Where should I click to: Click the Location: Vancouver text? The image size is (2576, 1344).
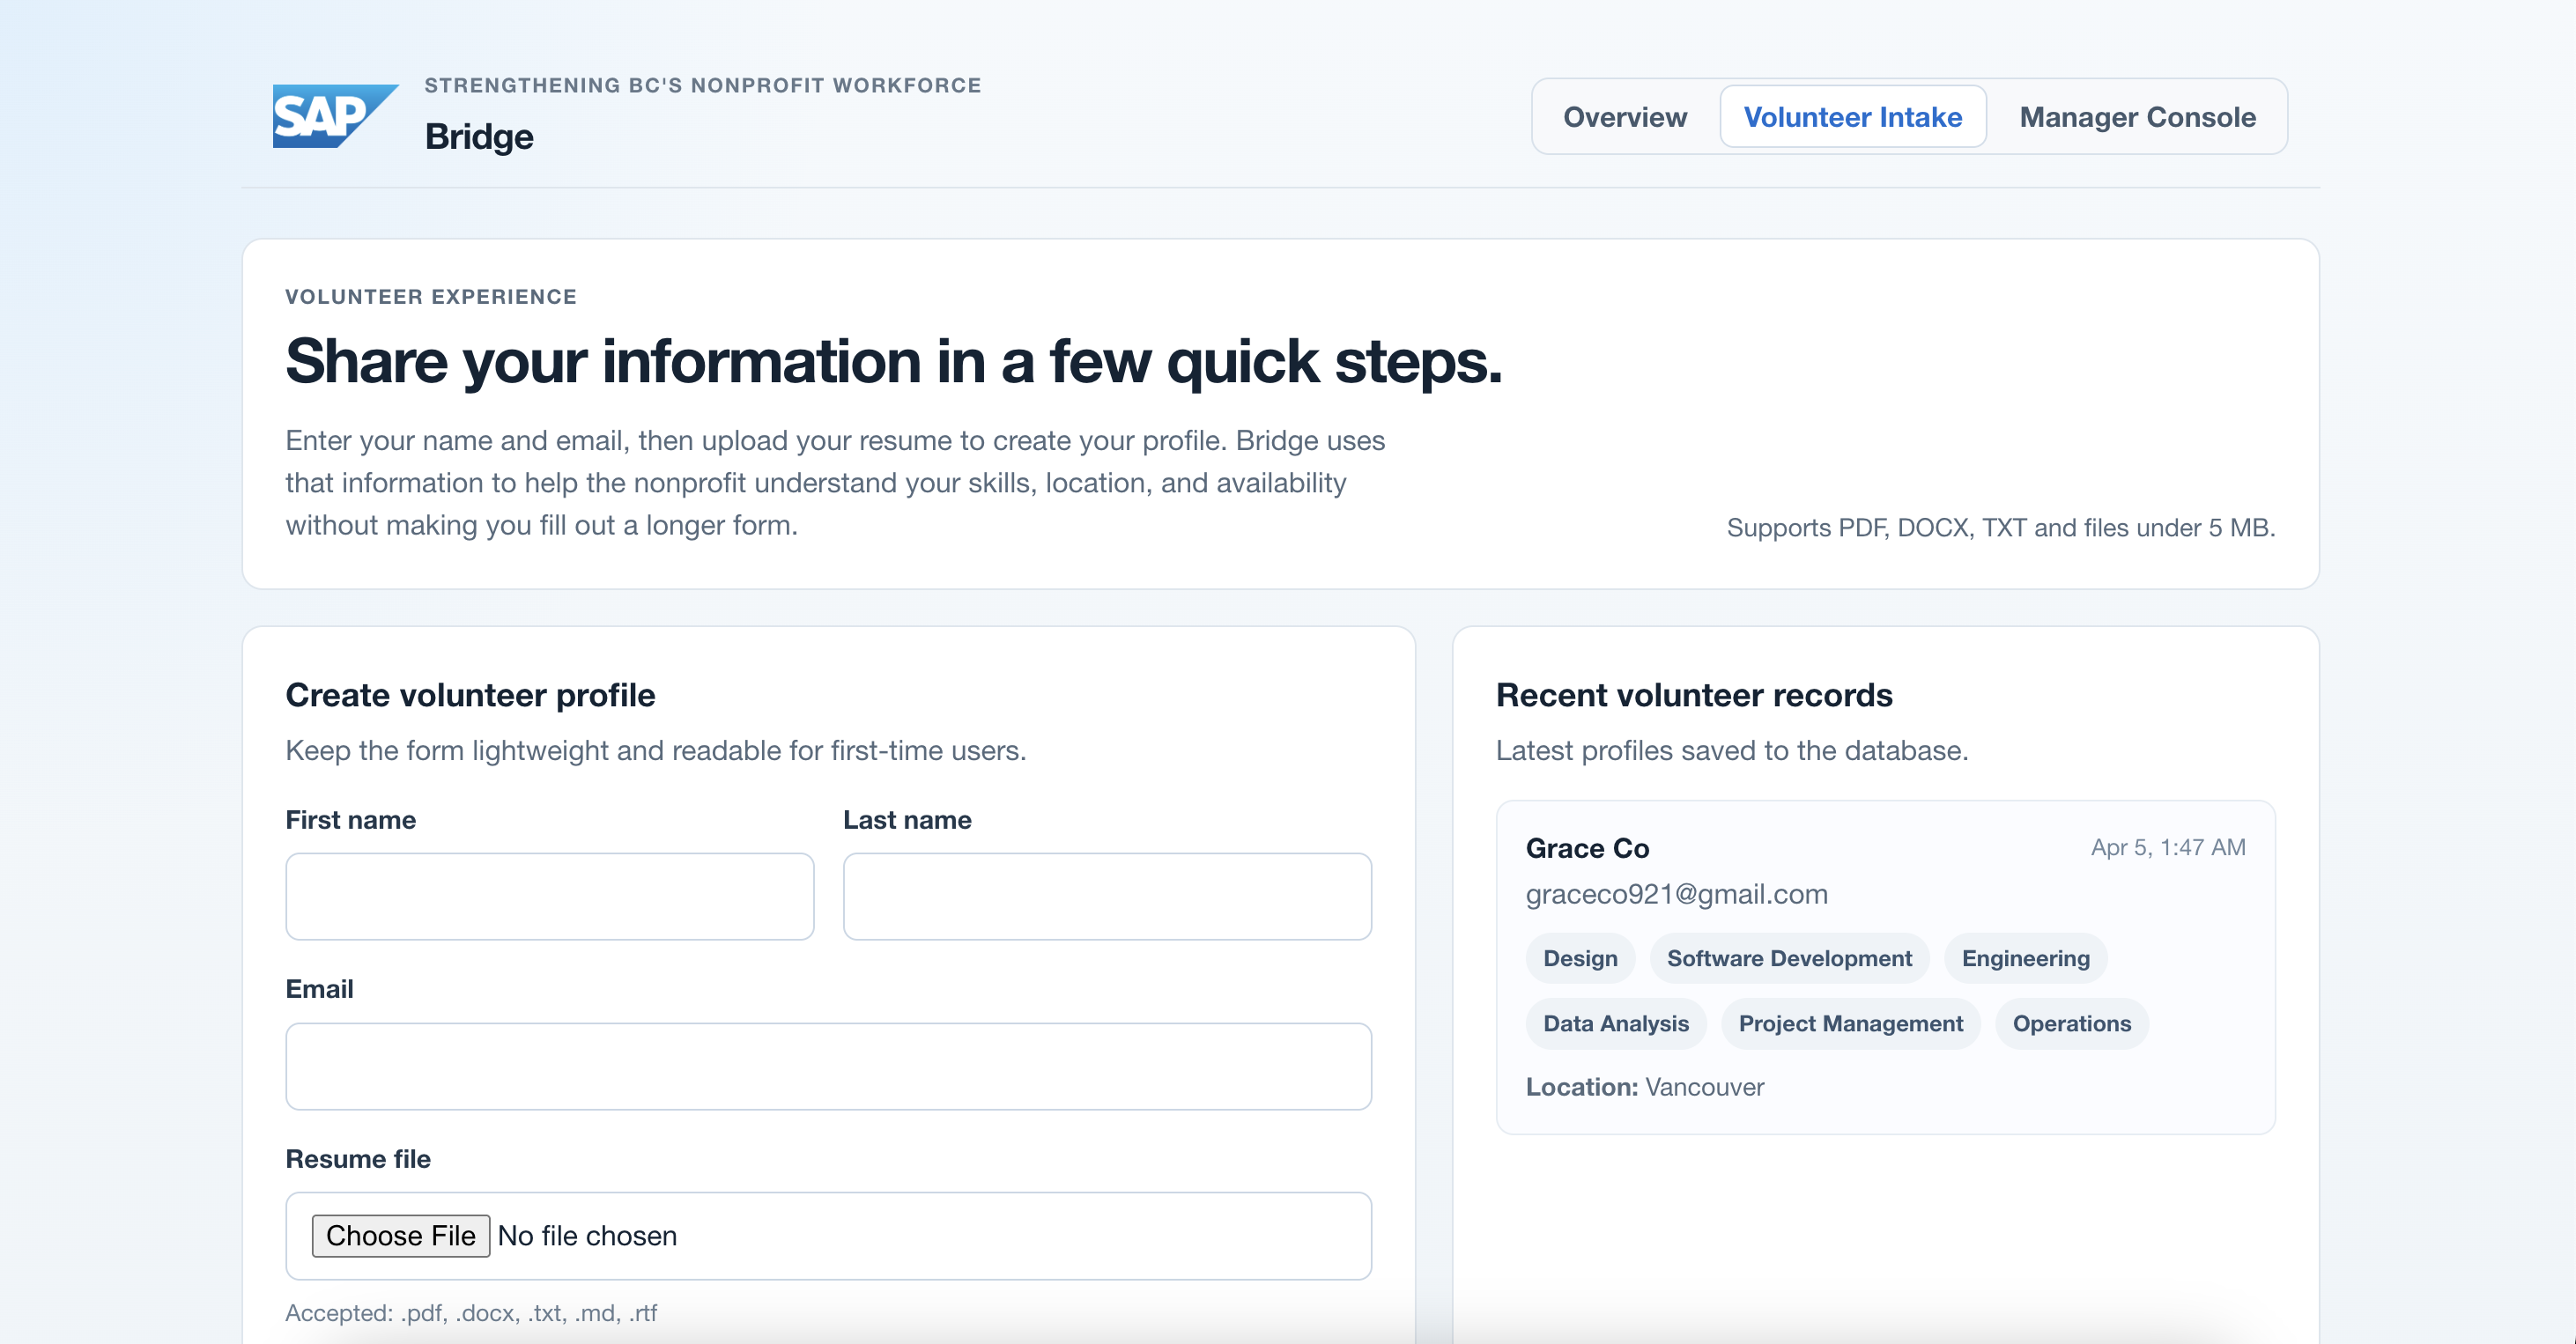click(x=1644, y=1087)
